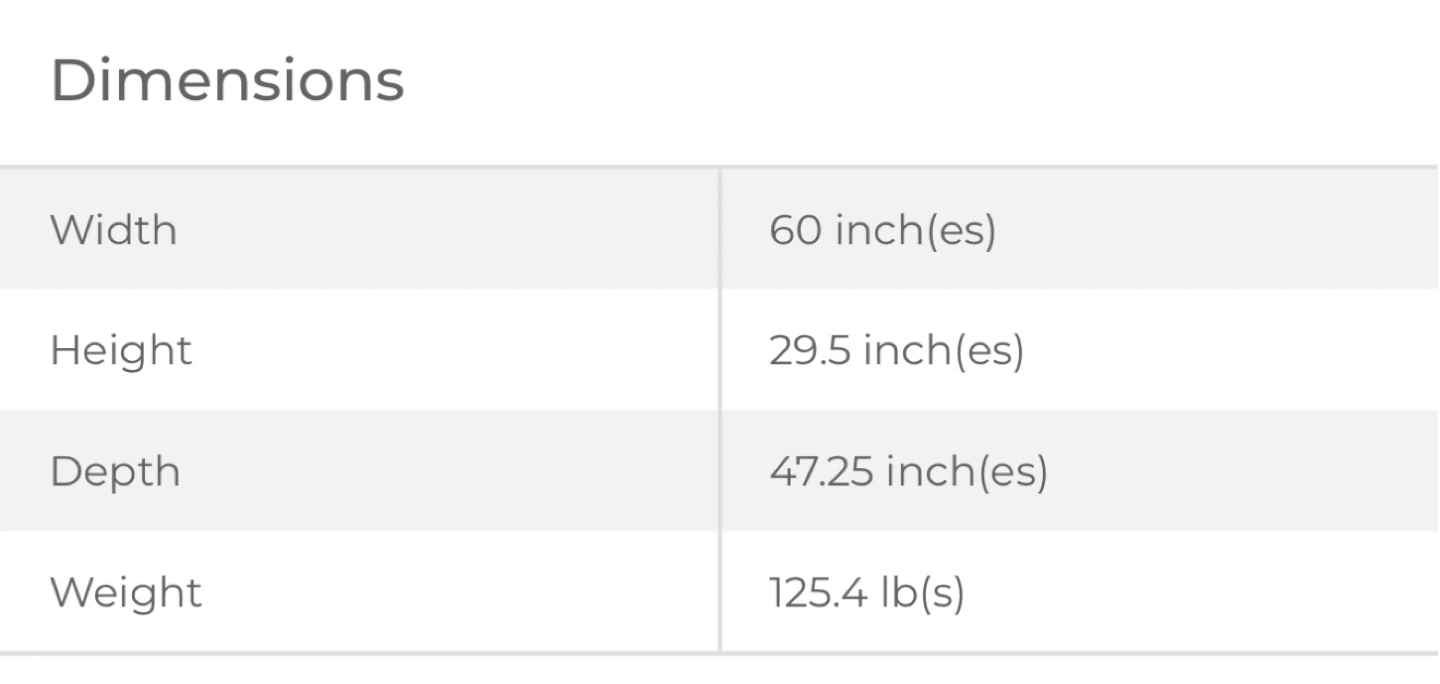Click empty area right of 60 inch(es)
The width and height of the screenshot is (1440, 684).
(1200, 230)
